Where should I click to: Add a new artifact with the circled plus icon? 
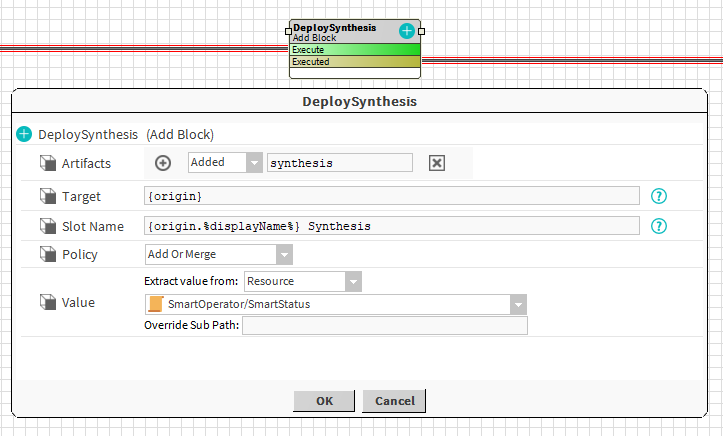[165, 163]
